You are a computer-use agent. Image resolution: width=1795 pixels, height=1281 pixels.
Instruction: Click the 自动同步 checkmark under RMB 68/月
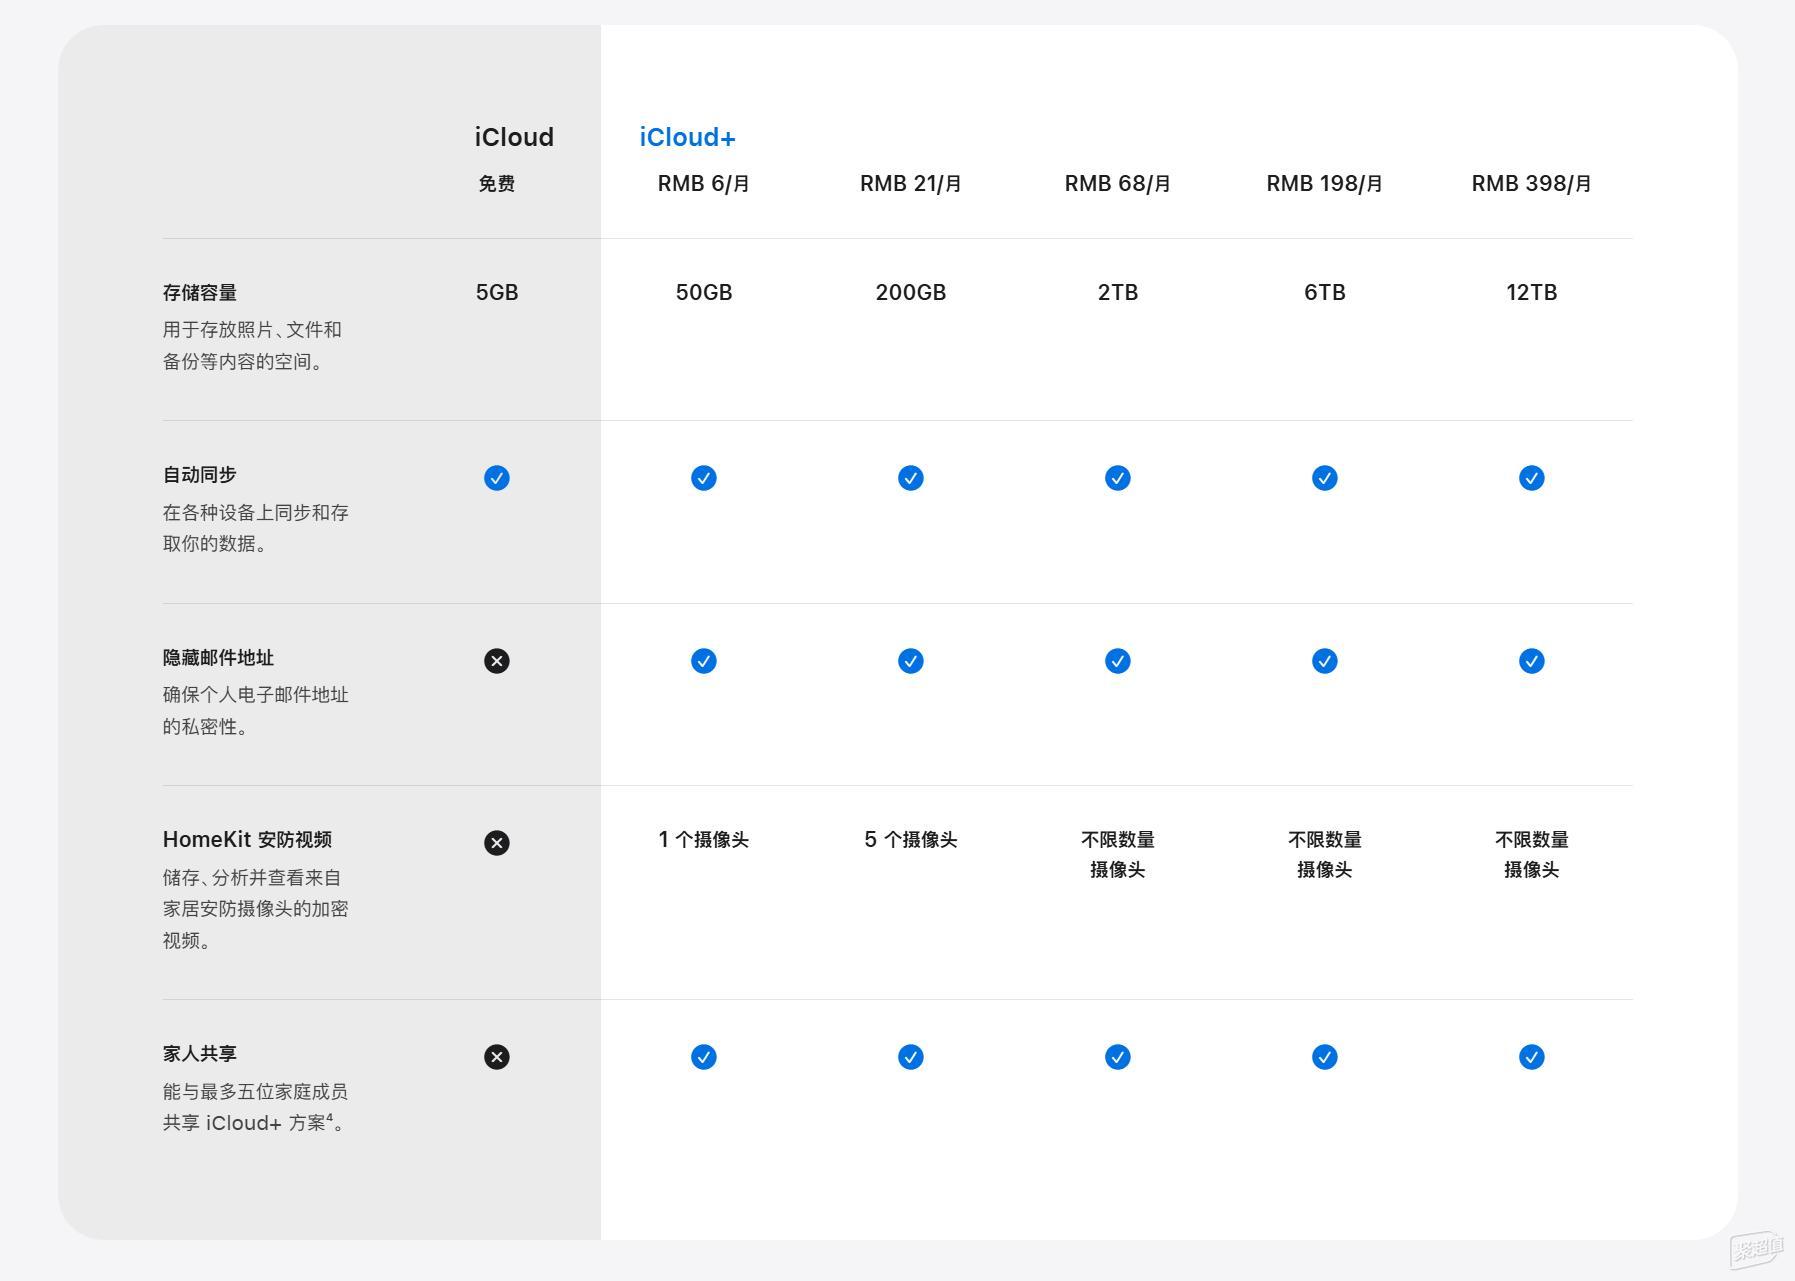coord(1118,478)
